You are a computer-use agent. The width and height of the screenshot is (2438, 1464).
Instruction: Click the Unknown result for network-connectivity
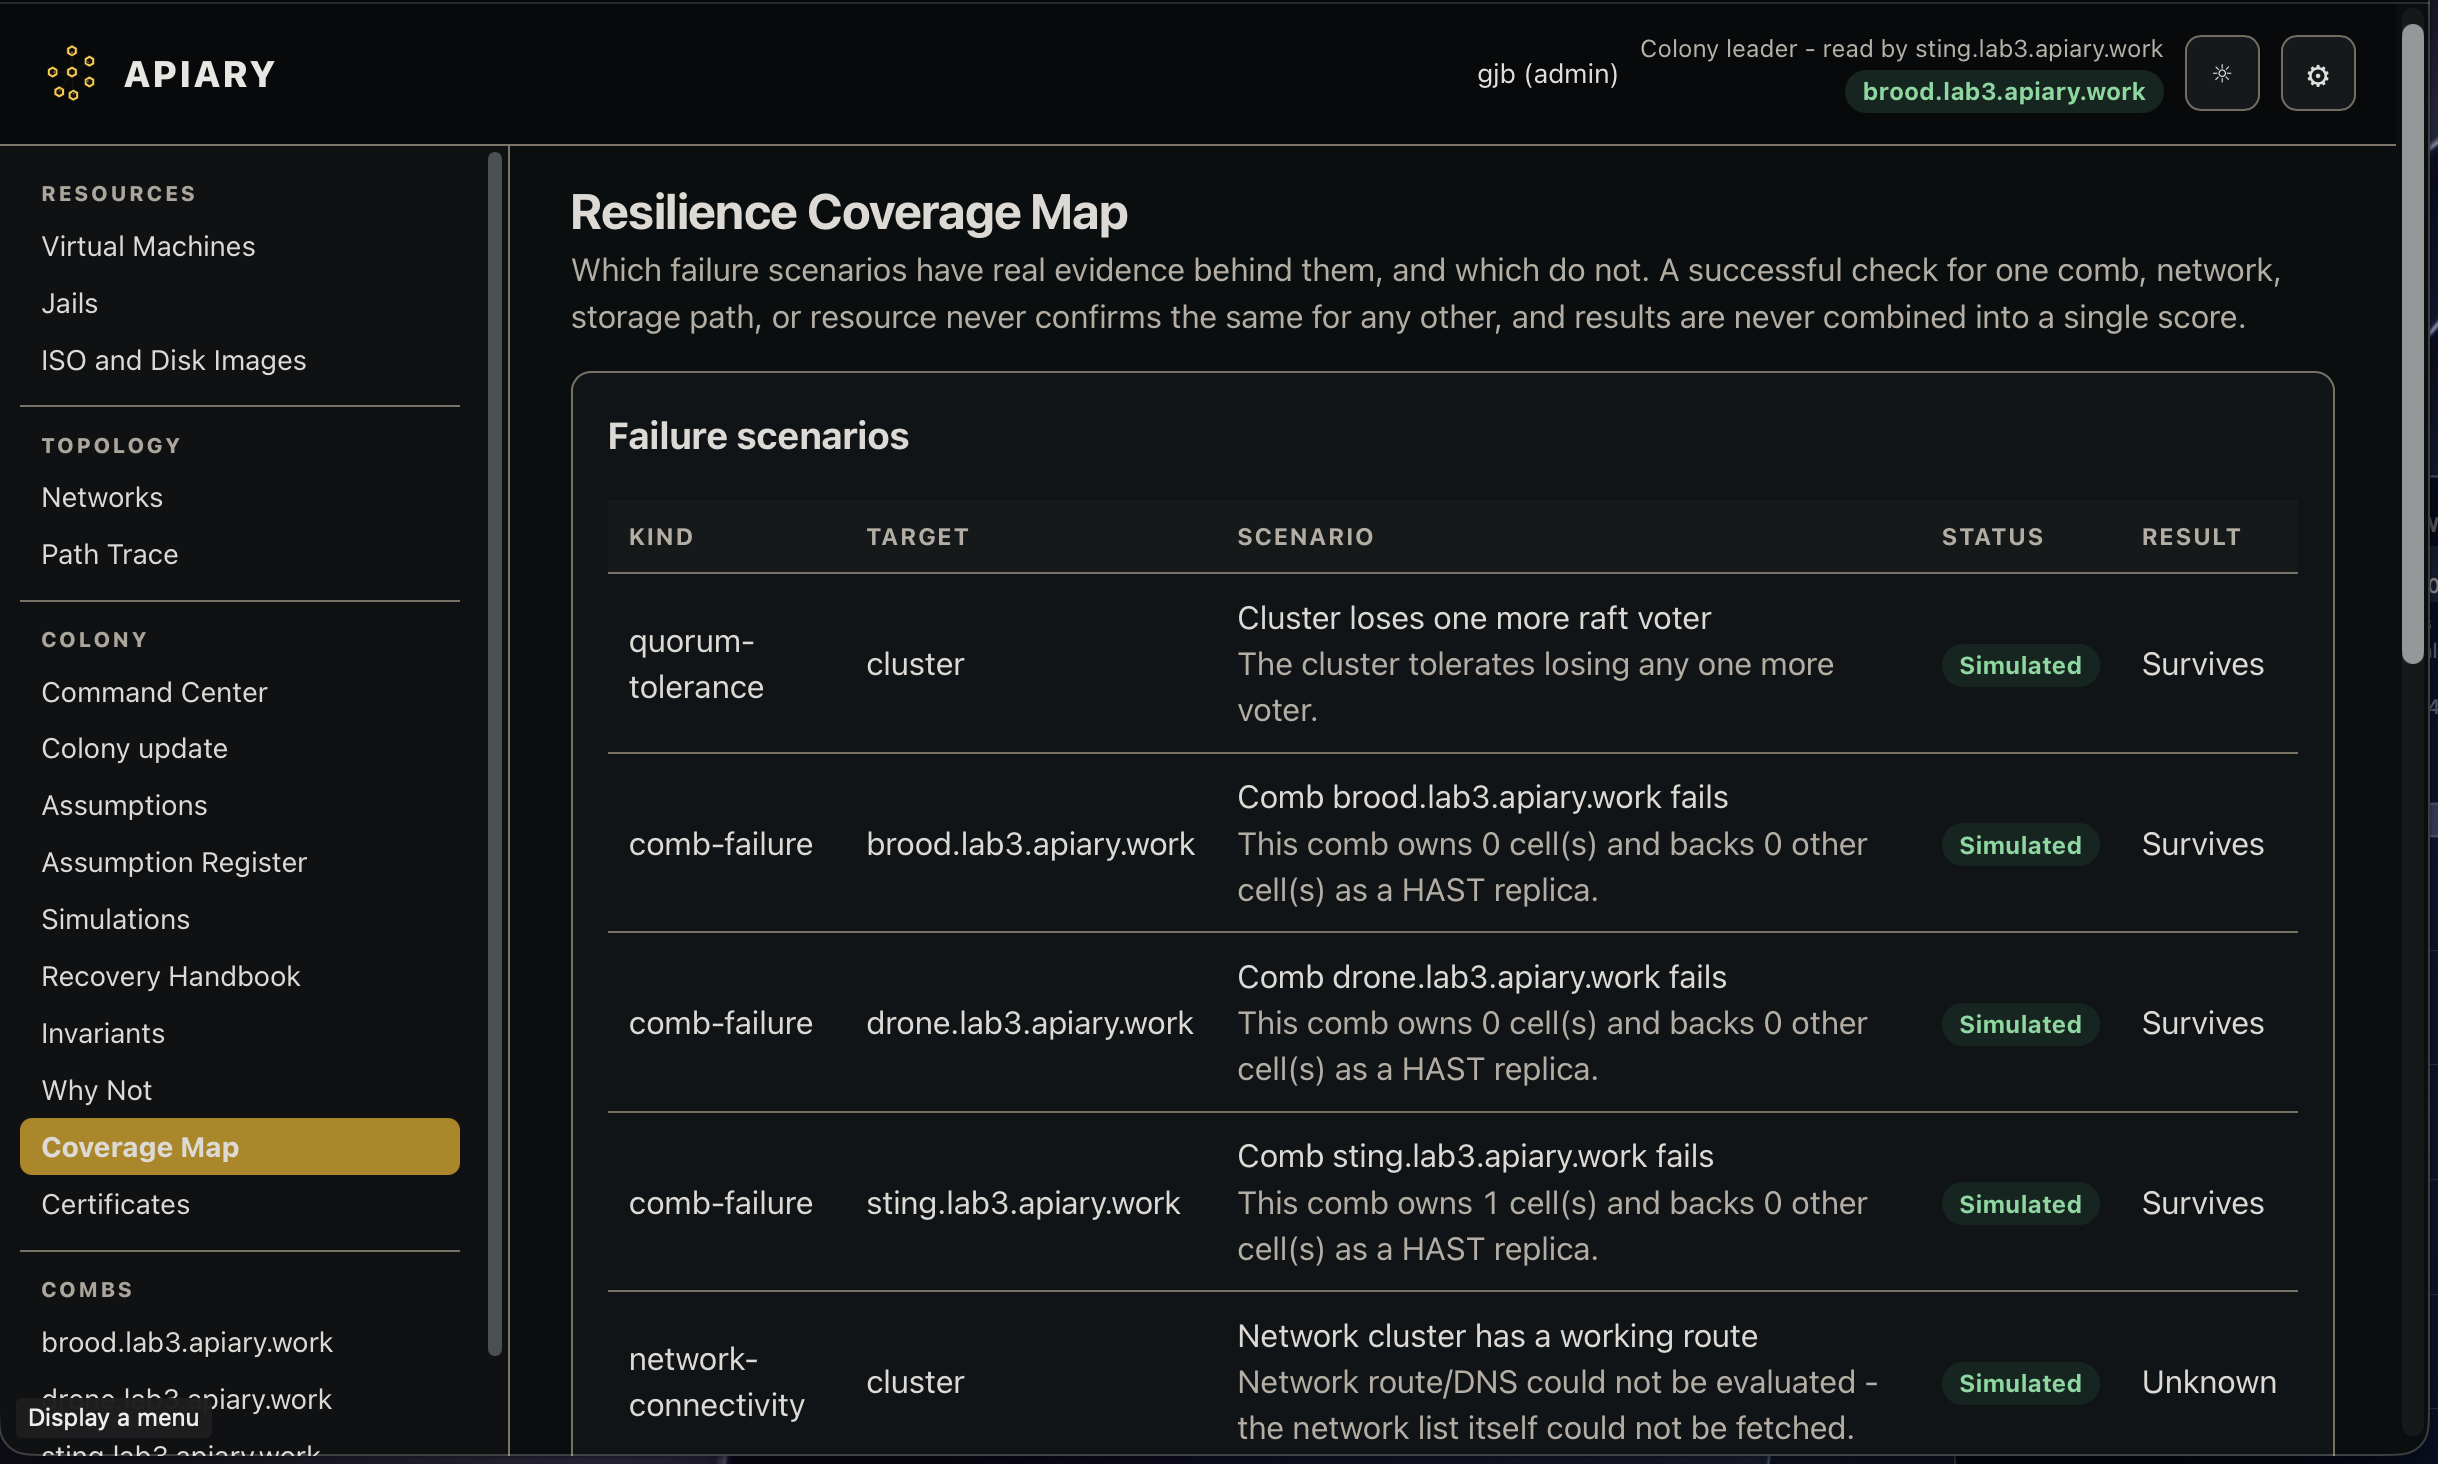coord(2208,1382)
